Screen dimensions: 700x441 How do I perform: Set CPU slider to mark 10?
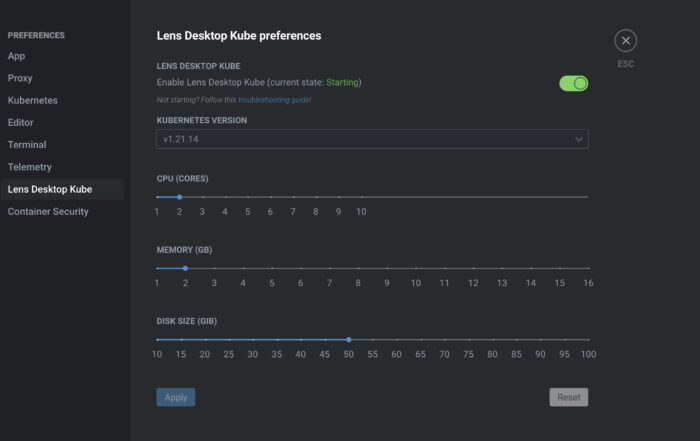[x=362, y=197]
